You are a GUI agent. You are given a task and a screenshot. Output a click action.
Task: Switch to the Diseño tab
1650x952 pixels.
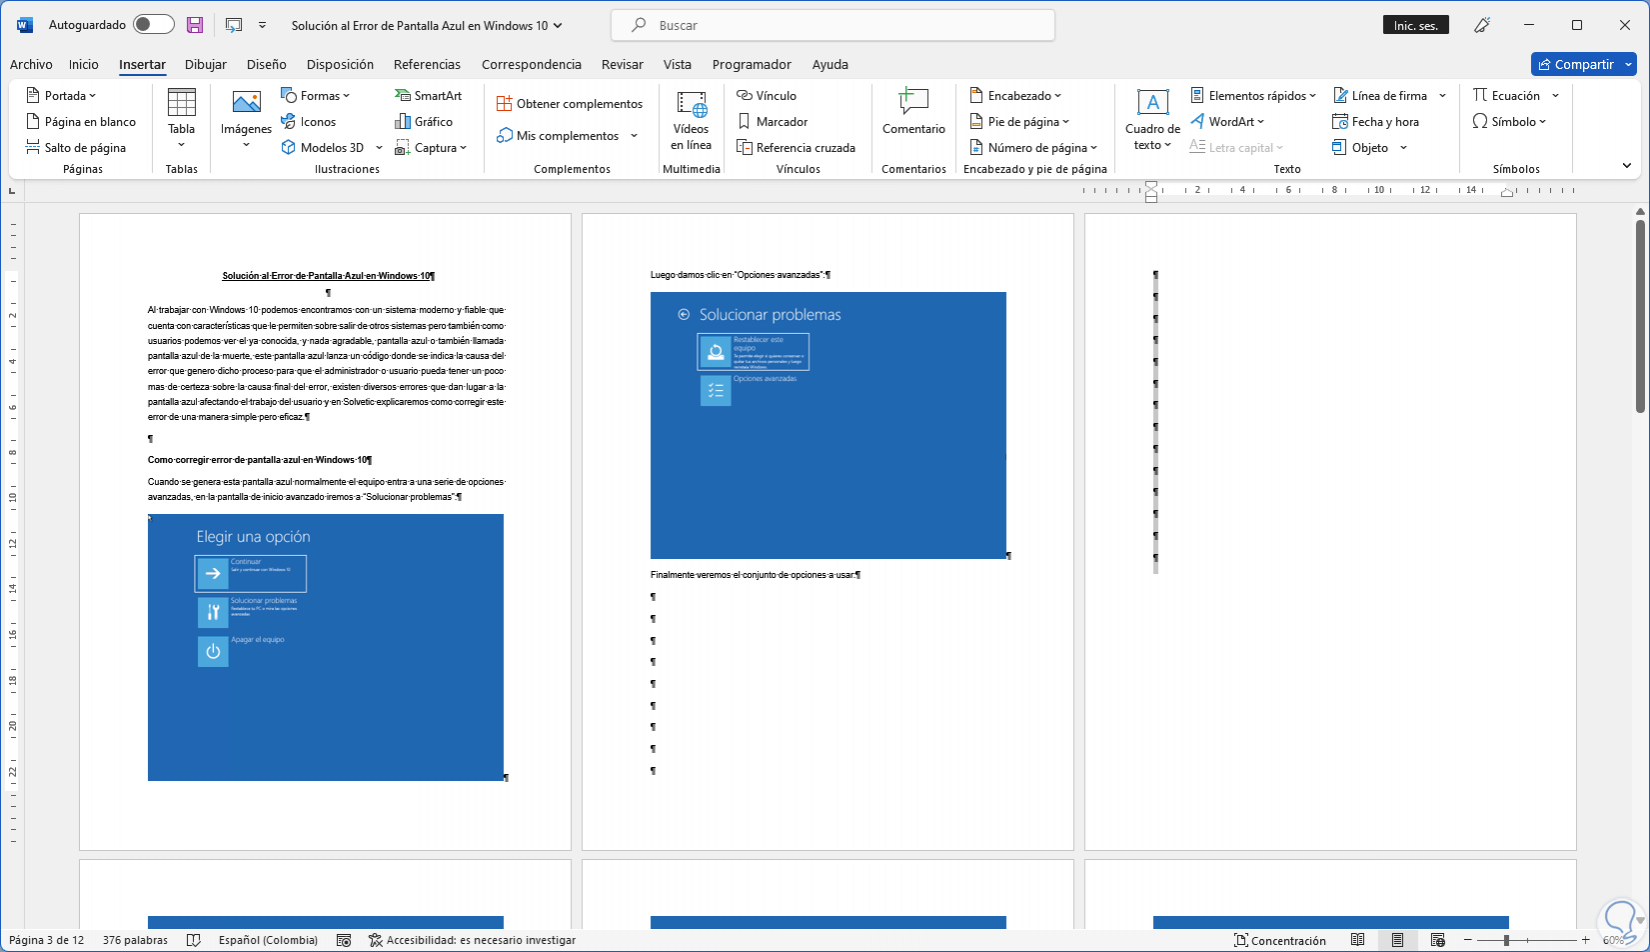(266, 65)
